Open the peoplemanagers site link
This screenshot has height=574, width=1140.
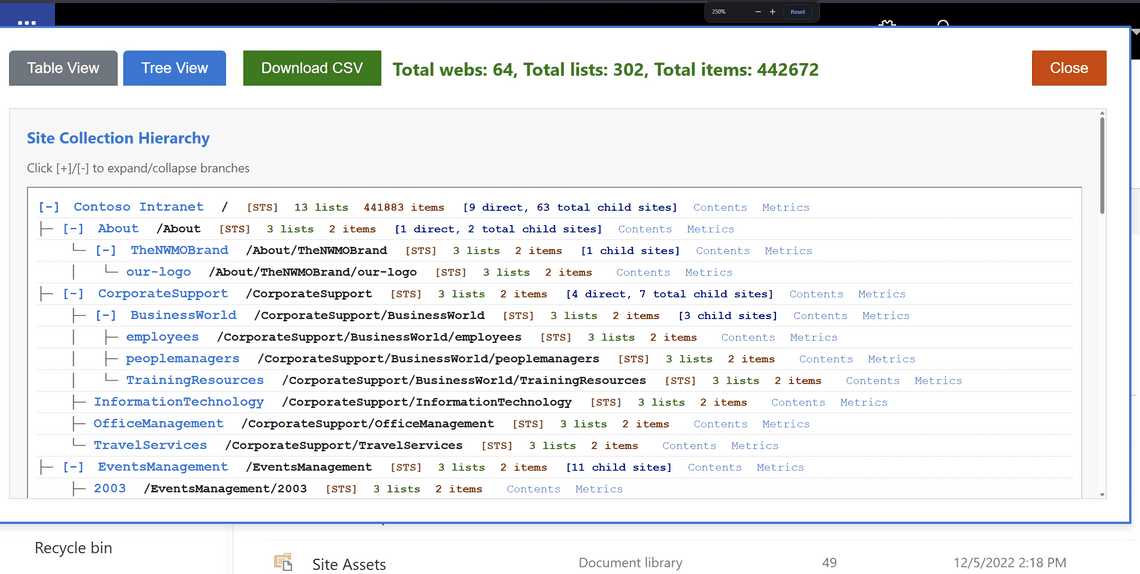click(x=182, y=359)
